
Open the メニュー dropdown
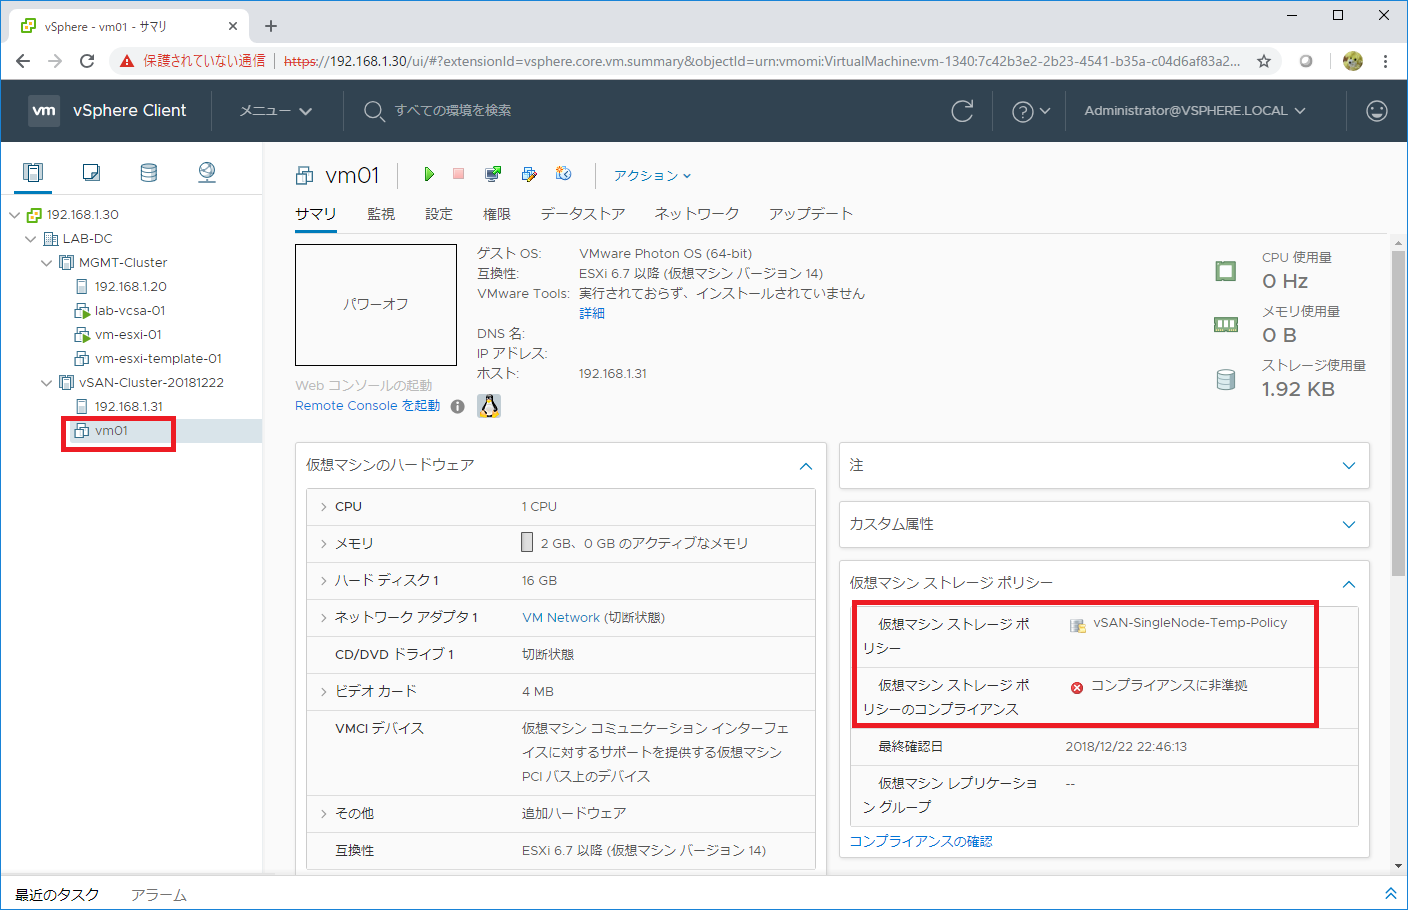(x=276, y=111)
